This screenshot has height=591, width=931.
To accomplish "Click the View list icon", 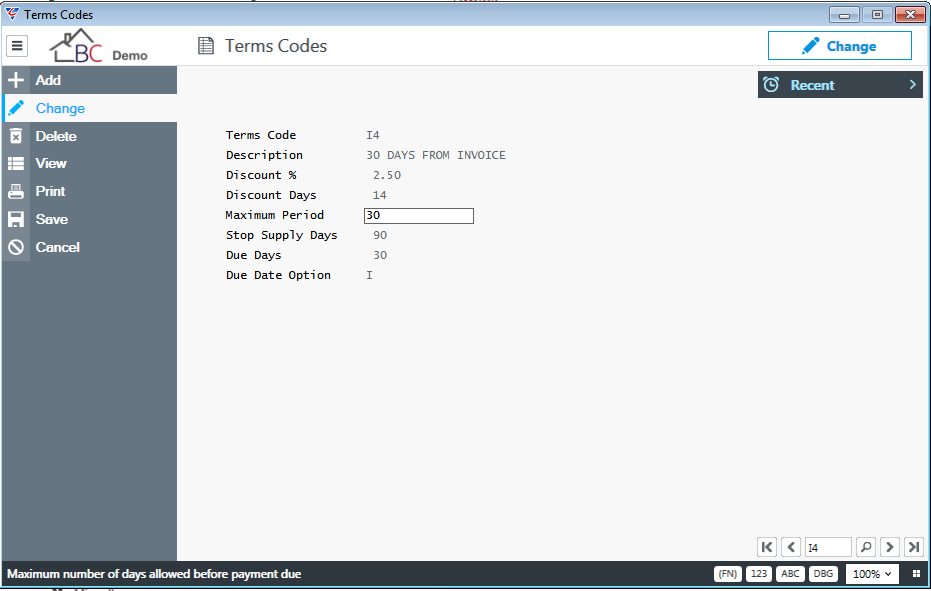I will pos(16,163).
